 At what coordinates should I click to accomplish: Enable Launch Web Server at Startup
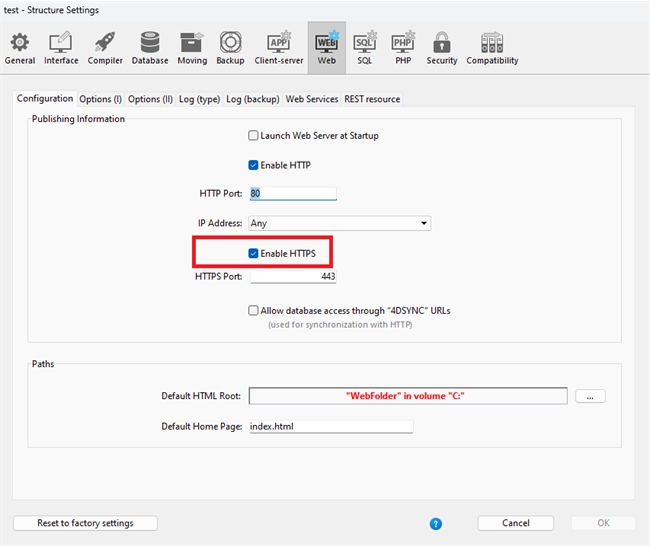tap(253, 135)
